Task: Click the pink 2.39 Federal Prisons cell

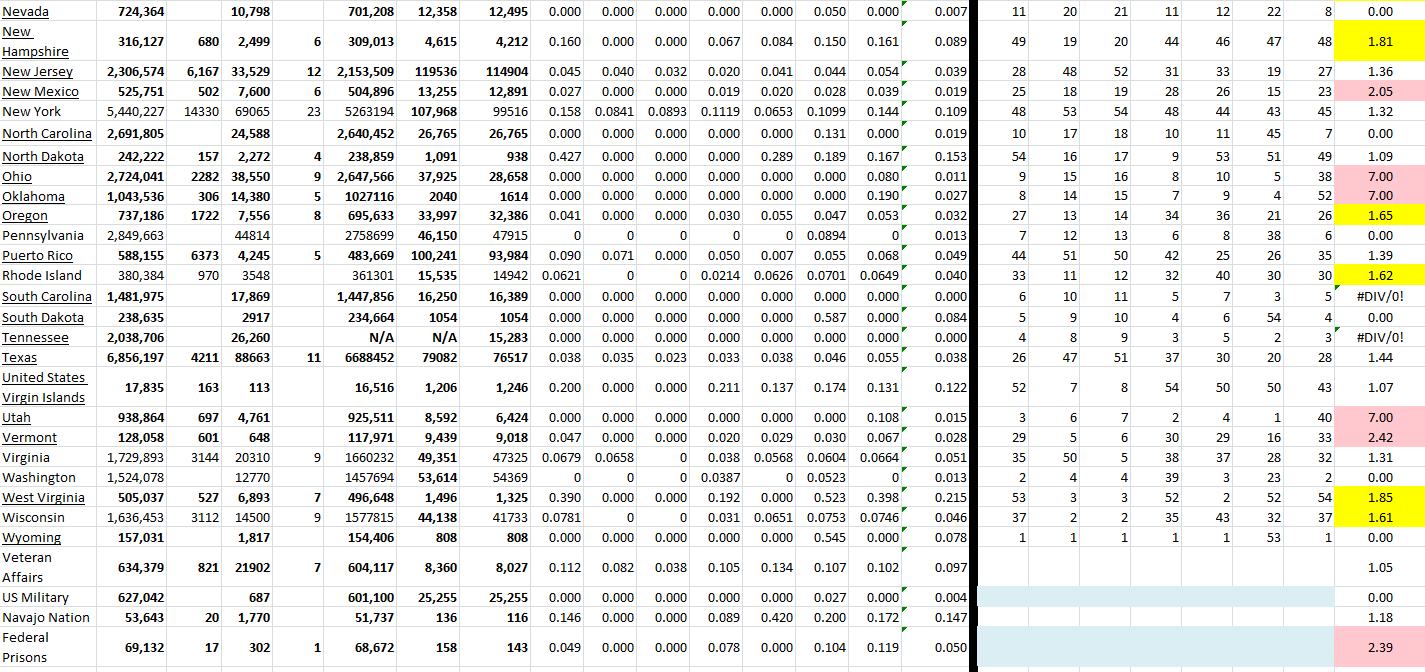Action: click(1379, 648)
